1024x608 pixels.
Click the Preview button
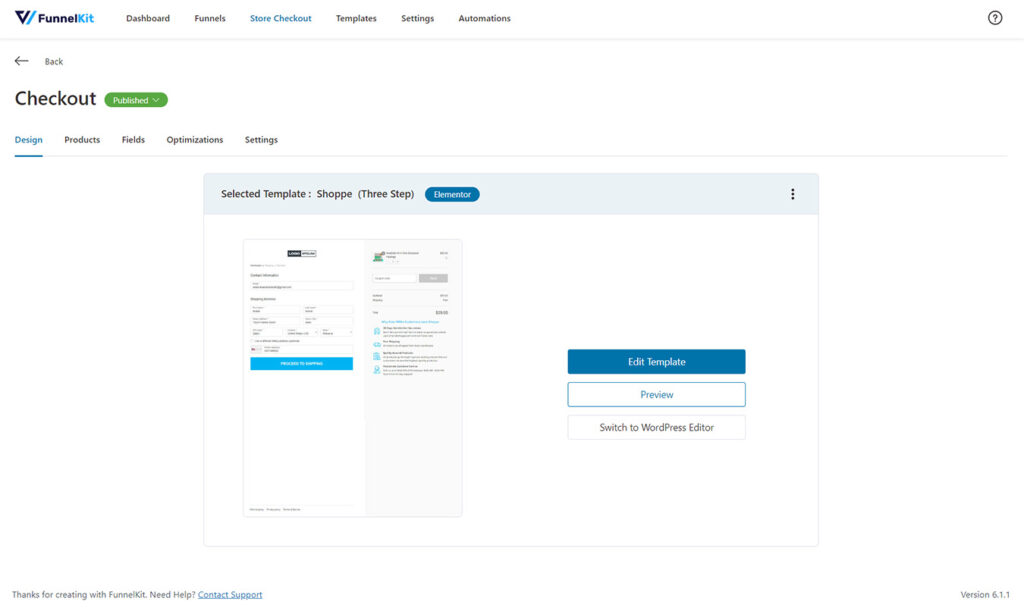[656, 394]
